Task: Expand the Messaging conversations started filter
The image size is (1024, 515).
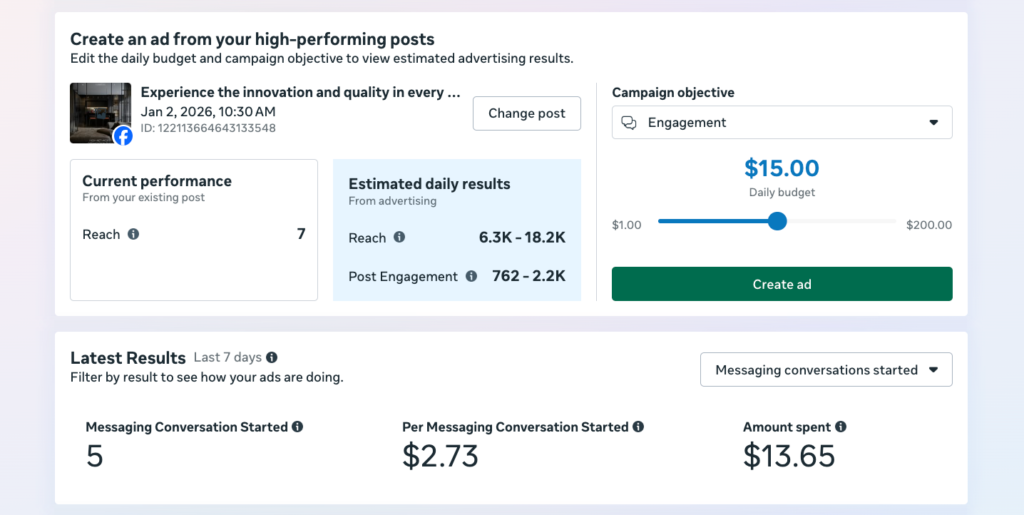Action: point(826,370)
